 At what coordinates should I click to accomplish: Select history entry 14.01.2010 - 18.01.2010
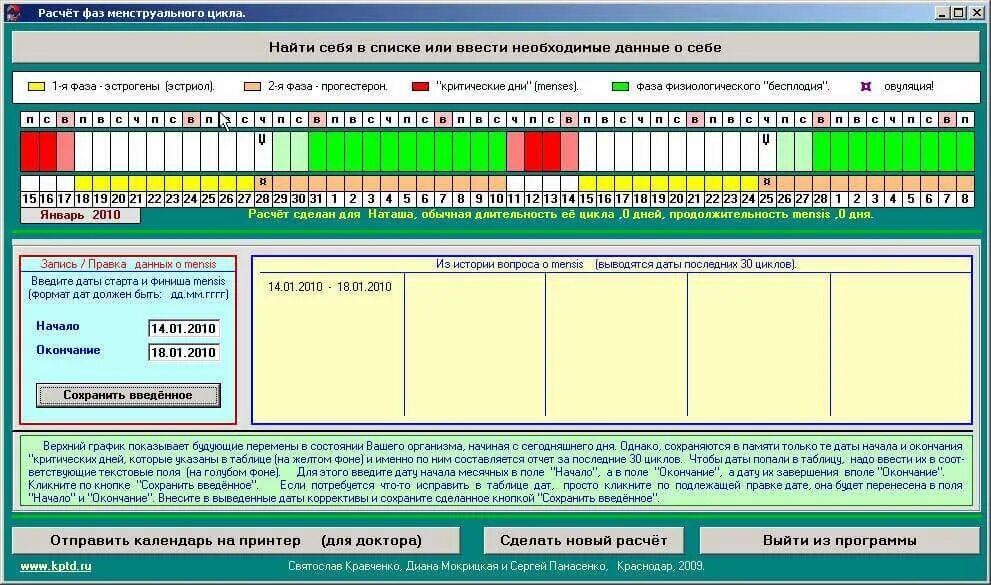[x=329, y=287]
